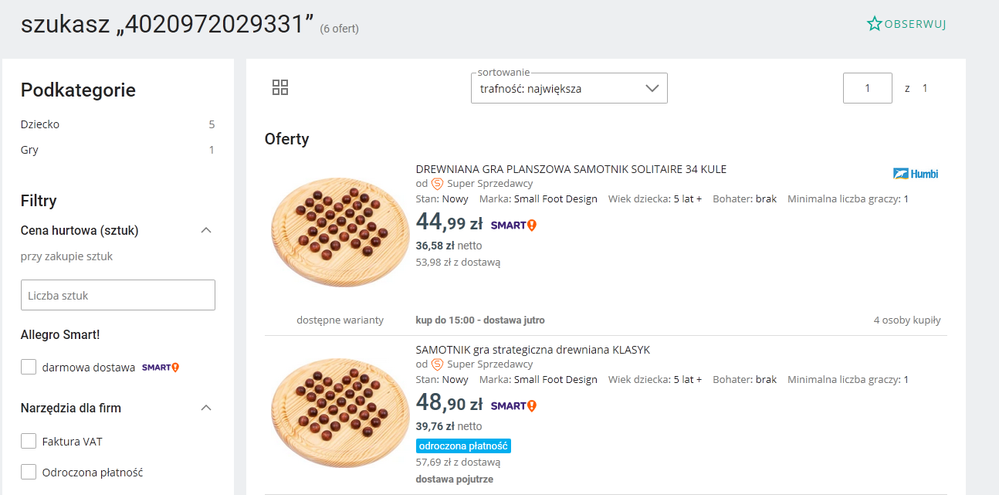Tick the Faktura VAT checkbox
The width and height of the screenshot is (999, 495).
coord(29,441)
